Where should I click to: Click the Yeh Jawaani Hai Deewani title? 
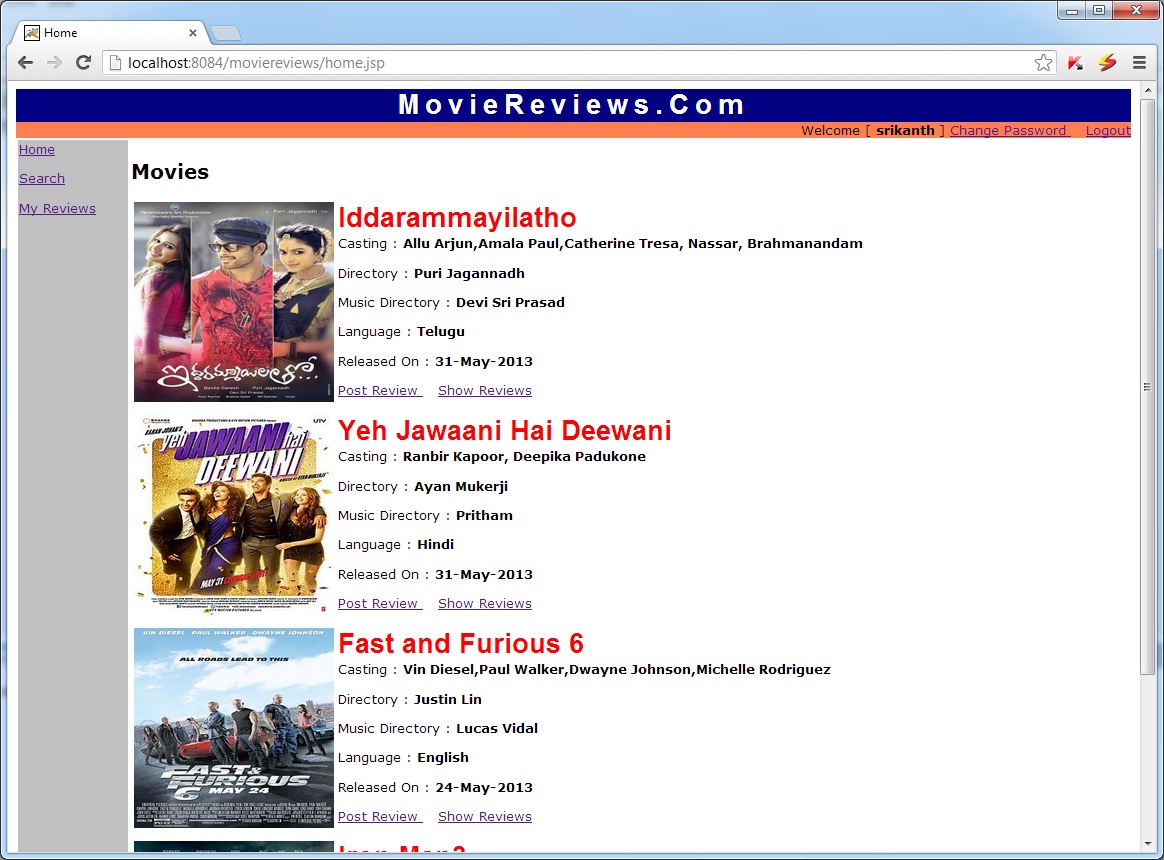click(504, 431)
